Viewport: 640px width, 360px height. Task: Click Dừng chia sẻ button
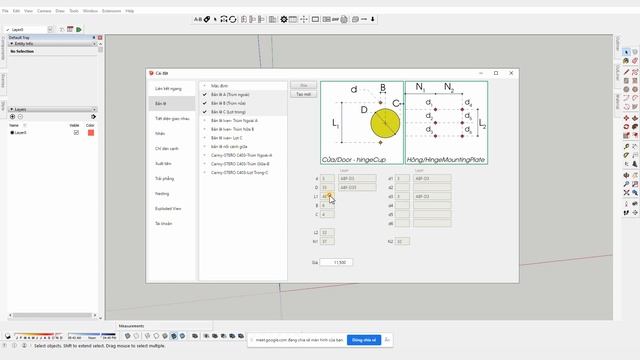[x=364, y=340]
